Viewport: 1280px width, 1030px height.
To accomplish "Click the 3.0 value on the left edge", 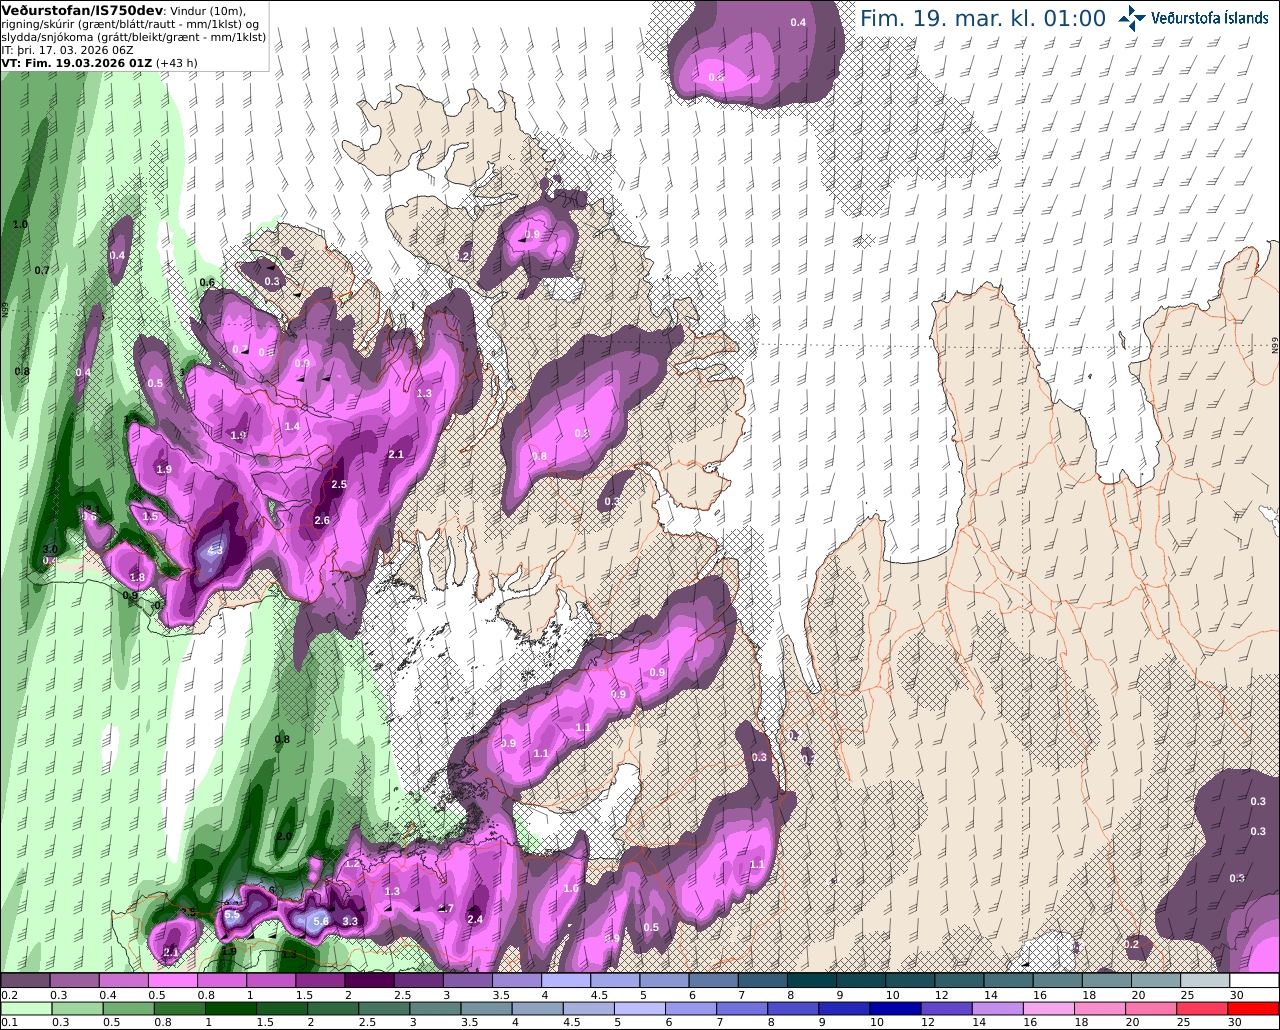I will click(50, 549).
